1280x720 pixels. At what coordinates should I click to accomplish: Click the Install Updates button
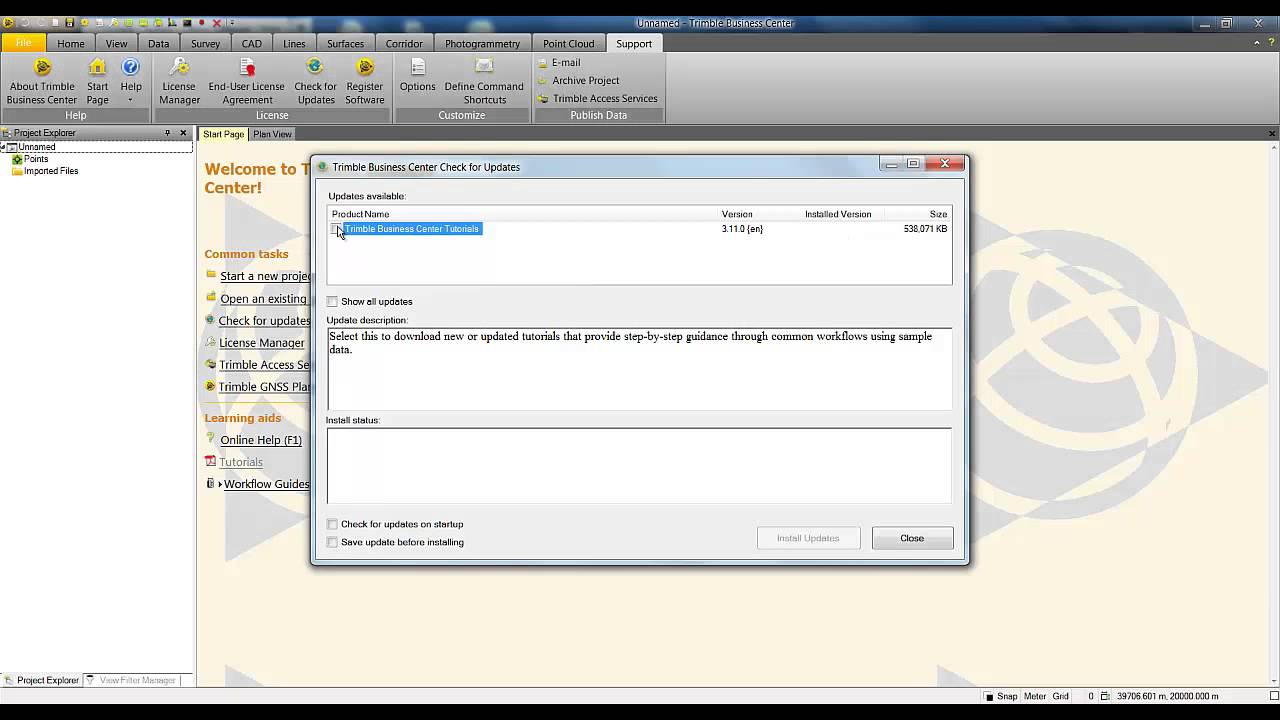tap(808, 538)
